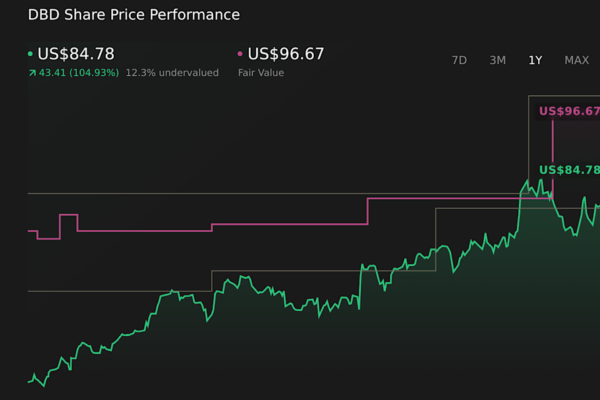Click the DBD Share Price Performance title
The width and height of the screenshot is (600, 400).
134,15
